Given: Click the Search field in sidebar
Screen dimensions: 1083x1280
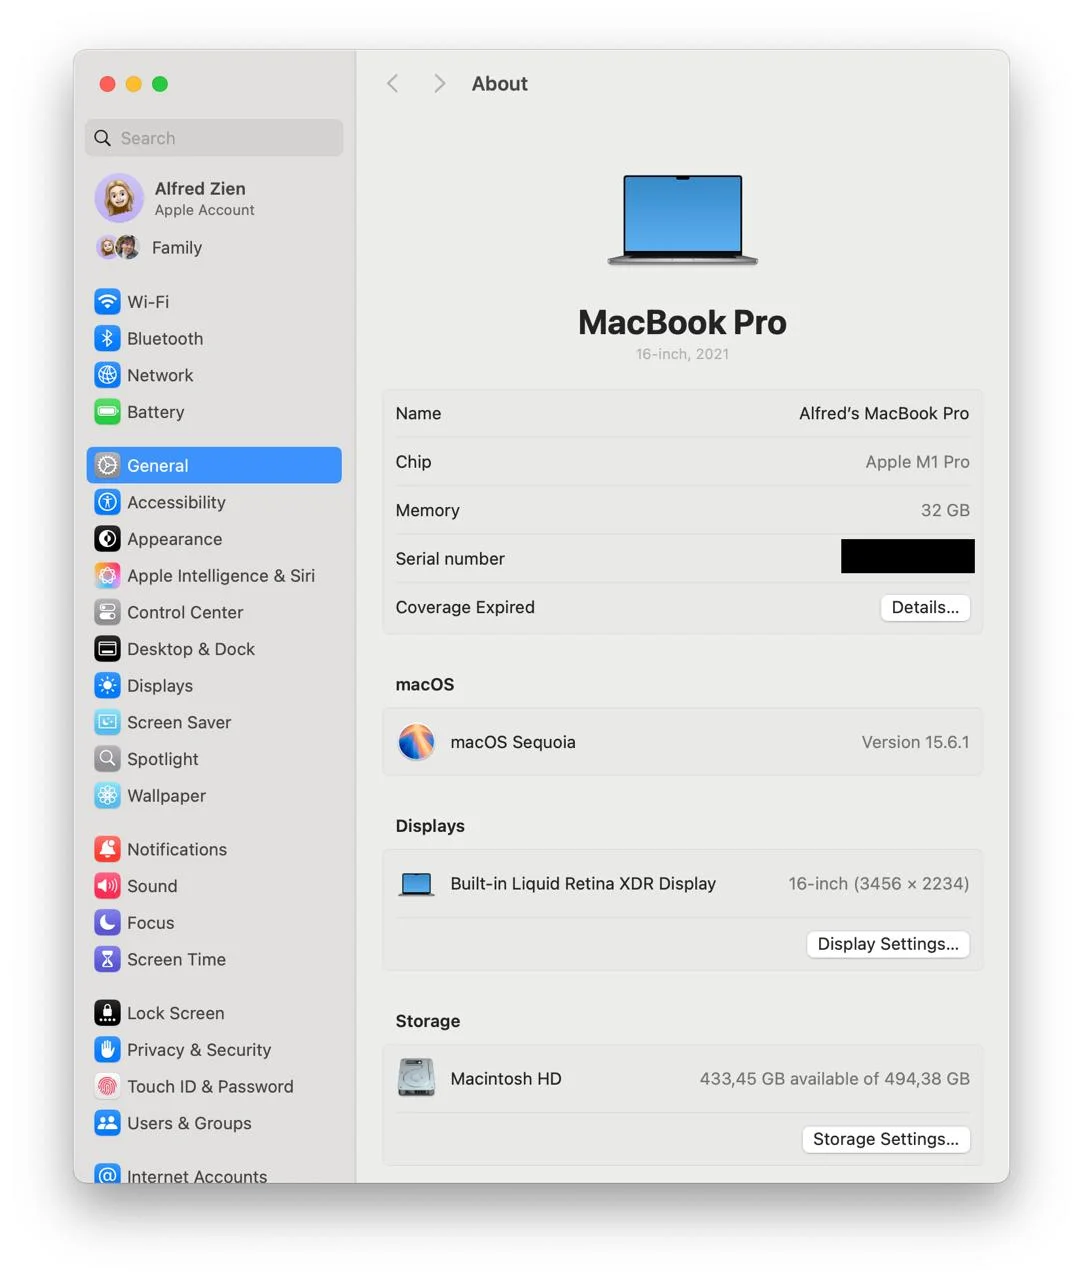Looking at the screenshot, I should 214,138.
